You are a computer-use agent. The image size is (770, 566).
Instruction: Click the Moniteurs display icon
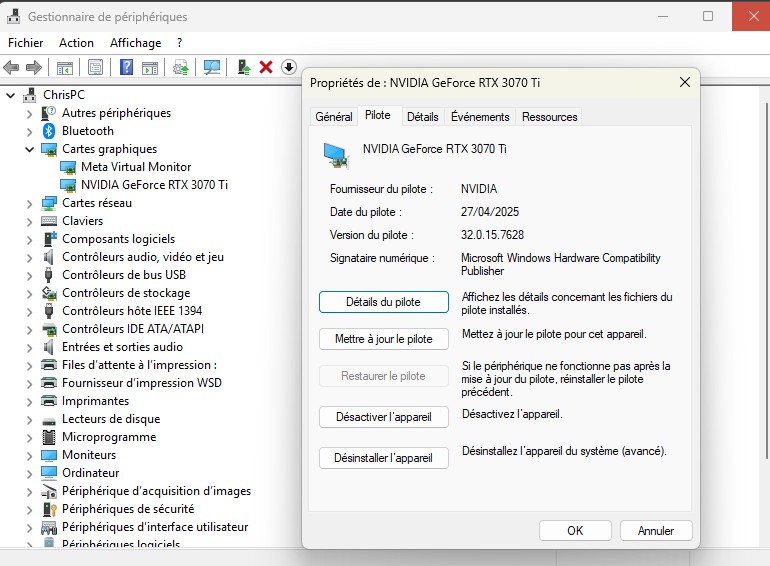tap(49, 456)
